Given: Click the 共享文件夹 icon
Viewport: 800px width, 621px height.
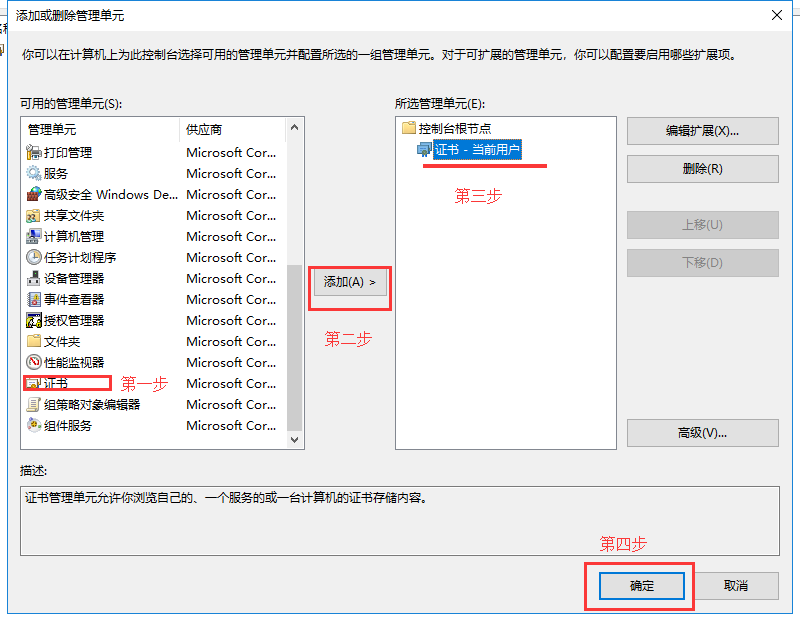Looking at the screenshot, I should pyautogui.click(x=34, y=215).
